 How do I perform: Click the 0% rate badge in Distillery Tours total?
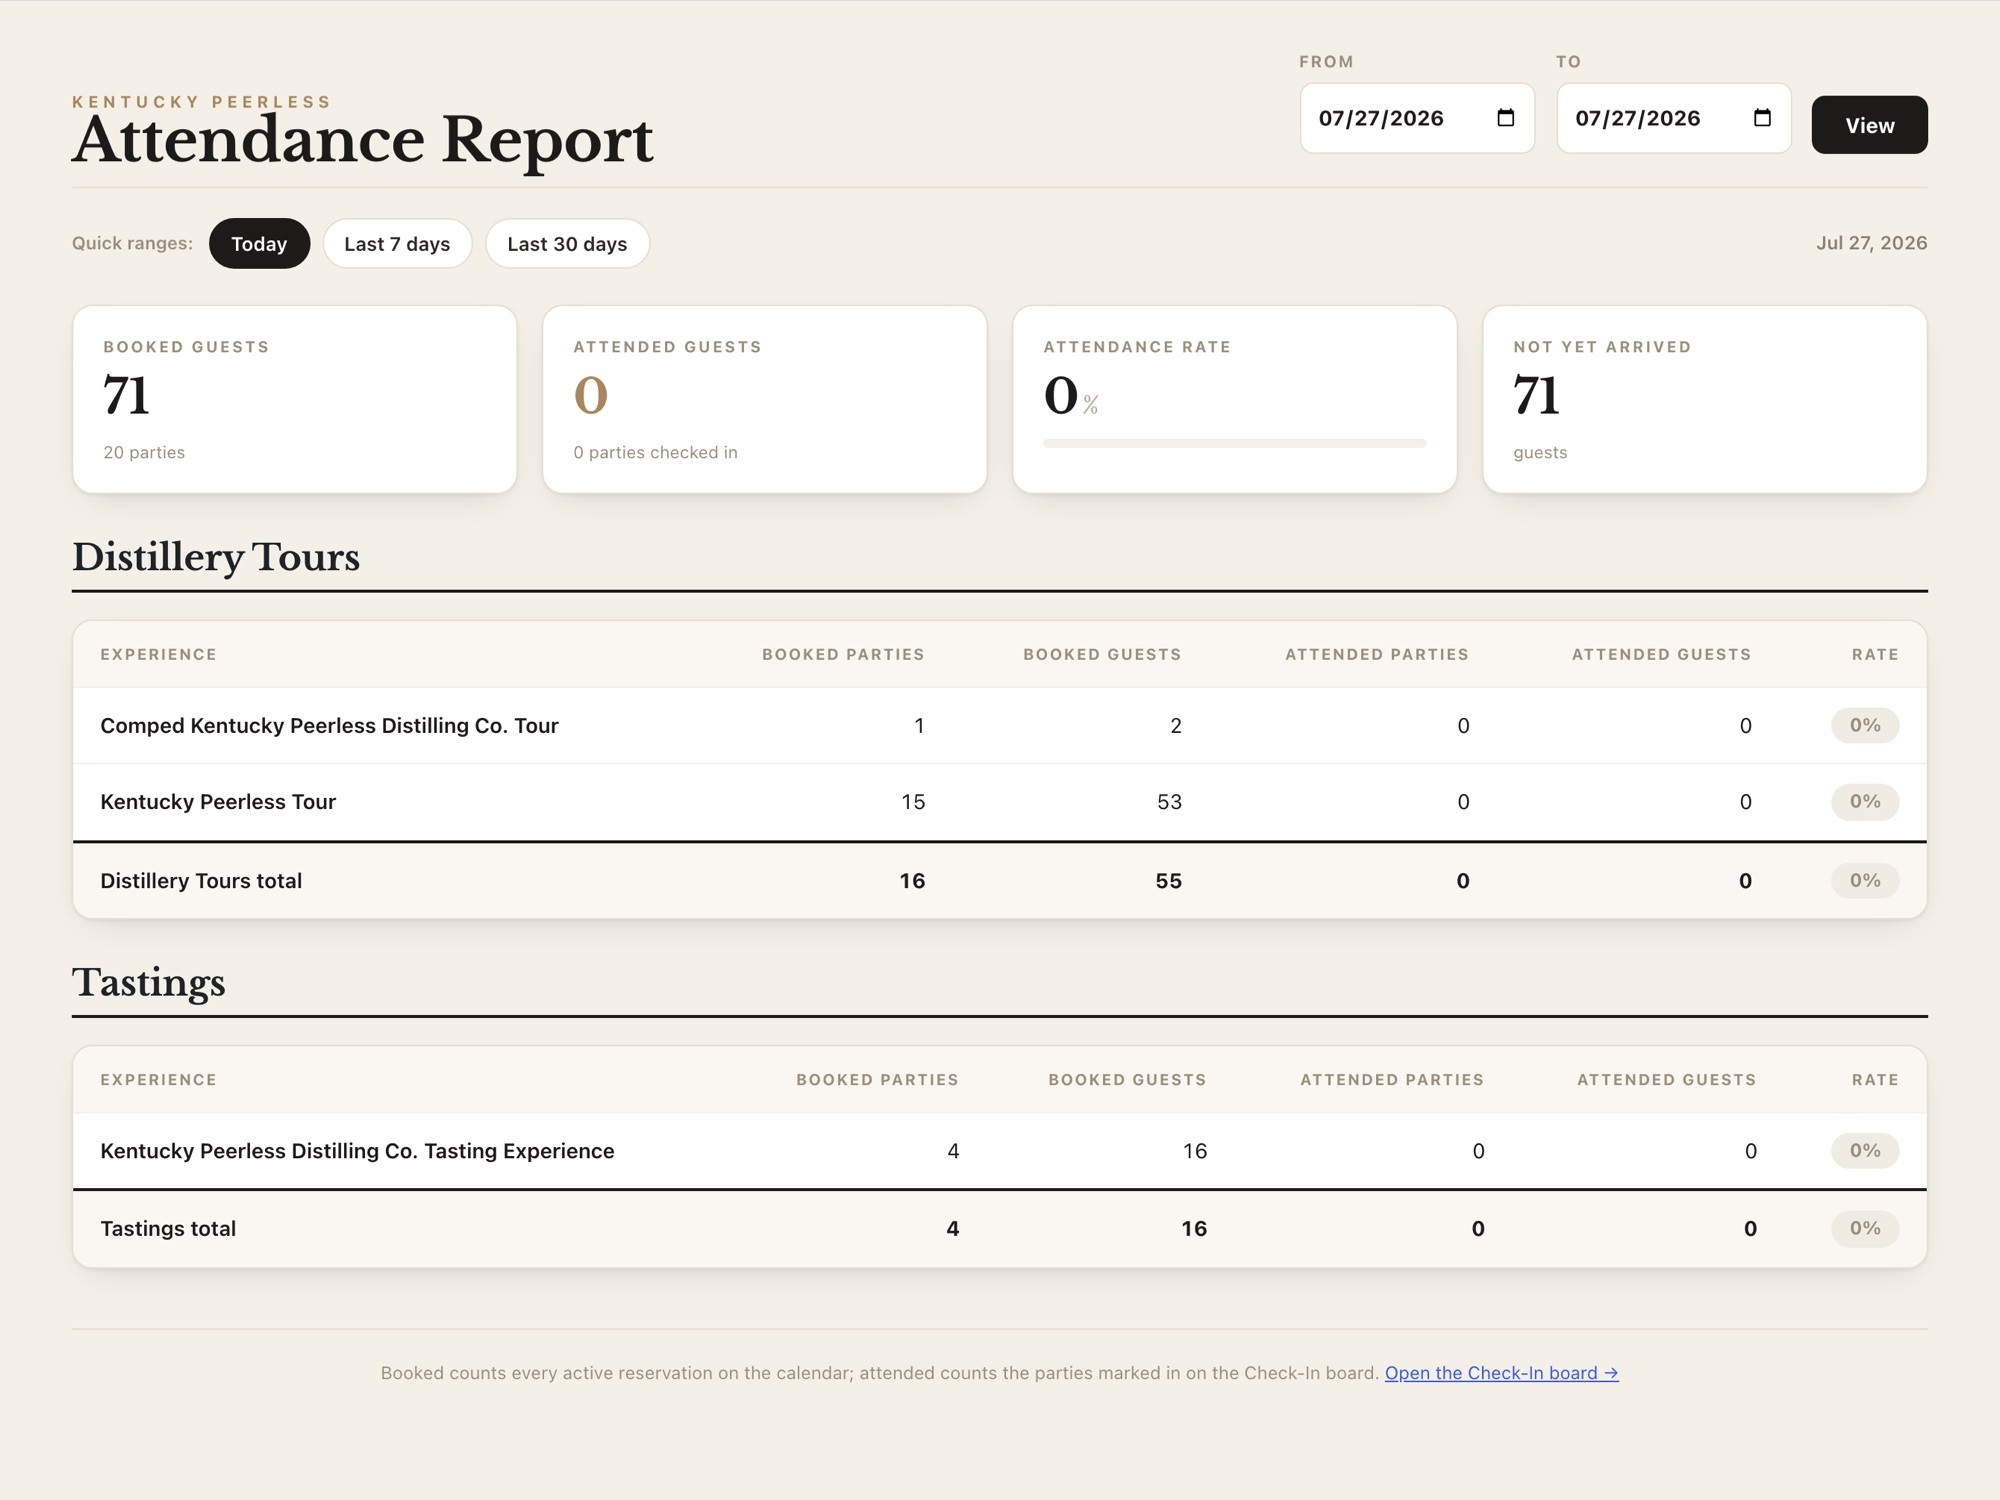pyautogui.click(x=1865, y=880)
